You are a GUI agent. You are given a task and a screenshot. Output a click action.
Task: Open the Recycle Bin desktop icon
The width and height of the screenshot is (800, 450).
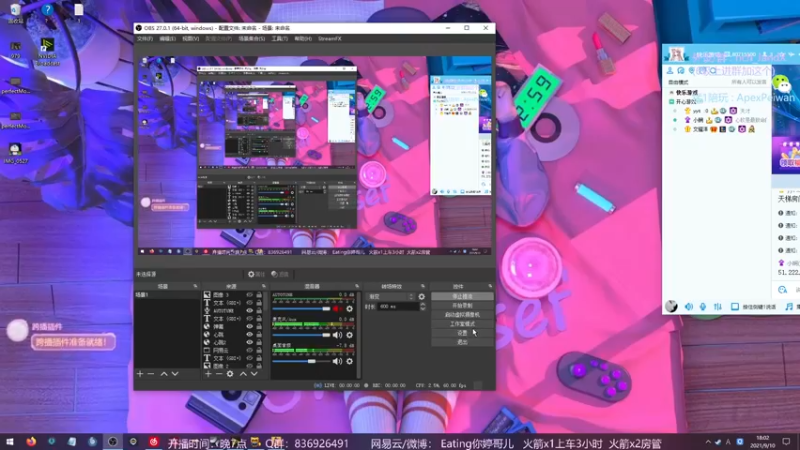pos(15,13)
